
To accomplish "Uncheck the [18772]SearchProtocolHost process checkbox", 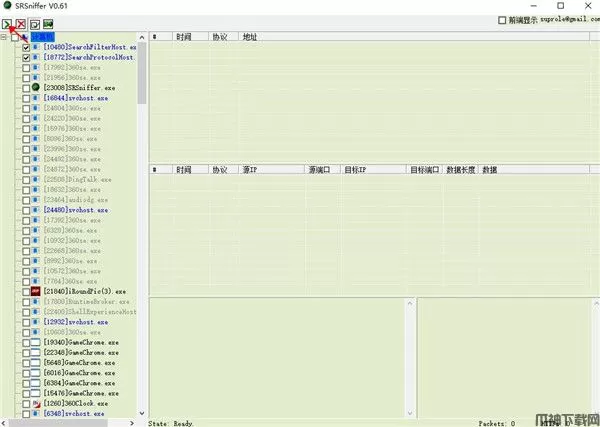I will (26, 58).
